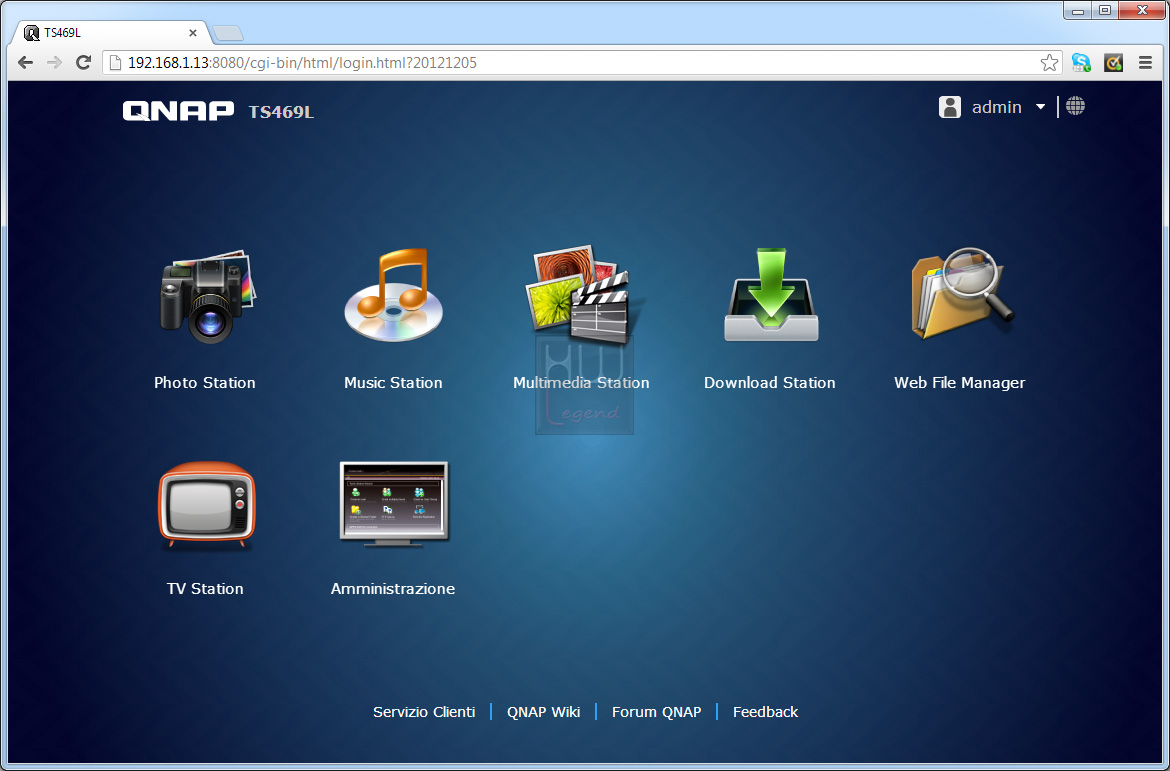Click the TV Station label
Viewport: 1170px width, 771px height.
coord(205,589)
